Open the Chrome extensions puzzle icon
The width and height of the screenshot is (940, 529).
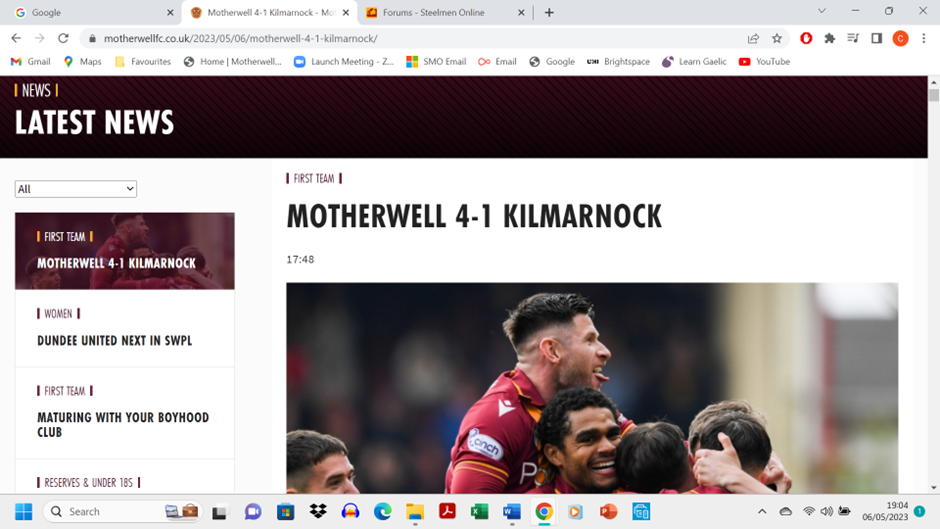(x=830, y=38)
